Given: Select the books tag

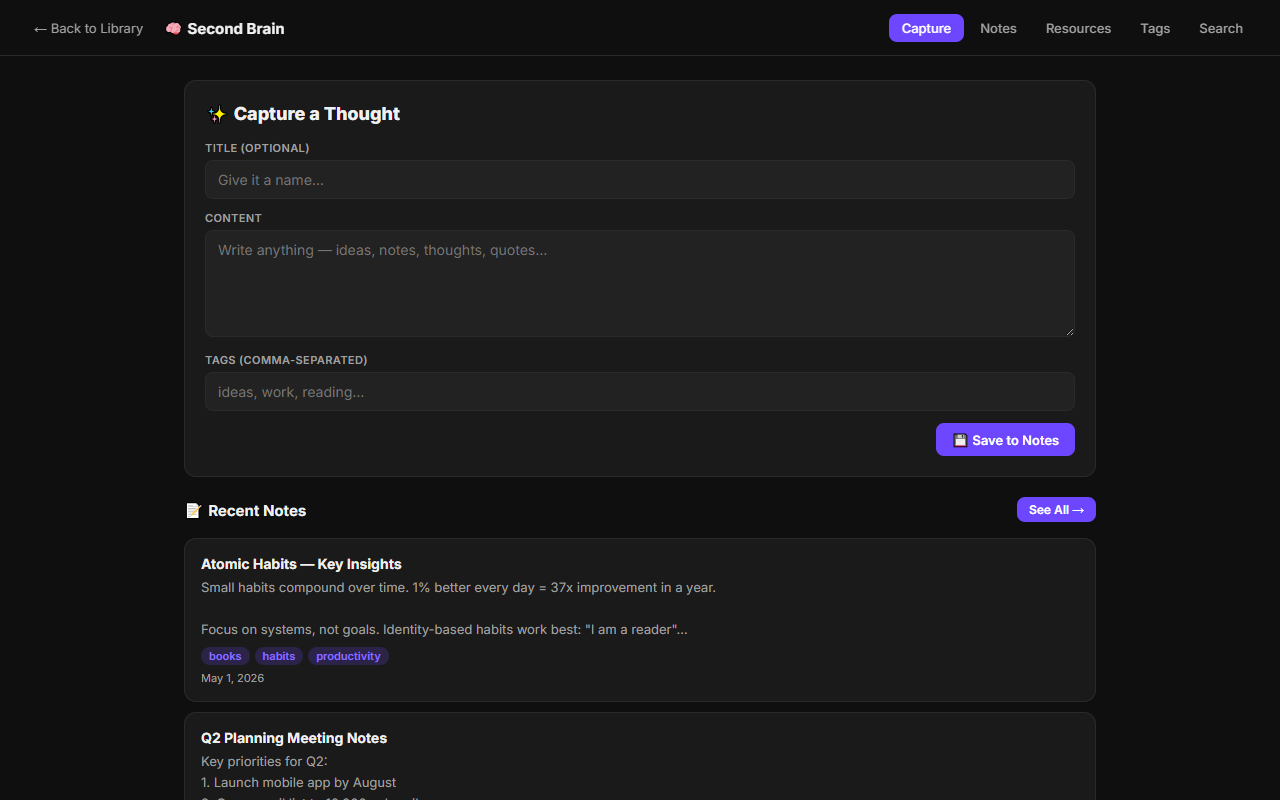Looking at the screenshot, I should pos(225,656).
